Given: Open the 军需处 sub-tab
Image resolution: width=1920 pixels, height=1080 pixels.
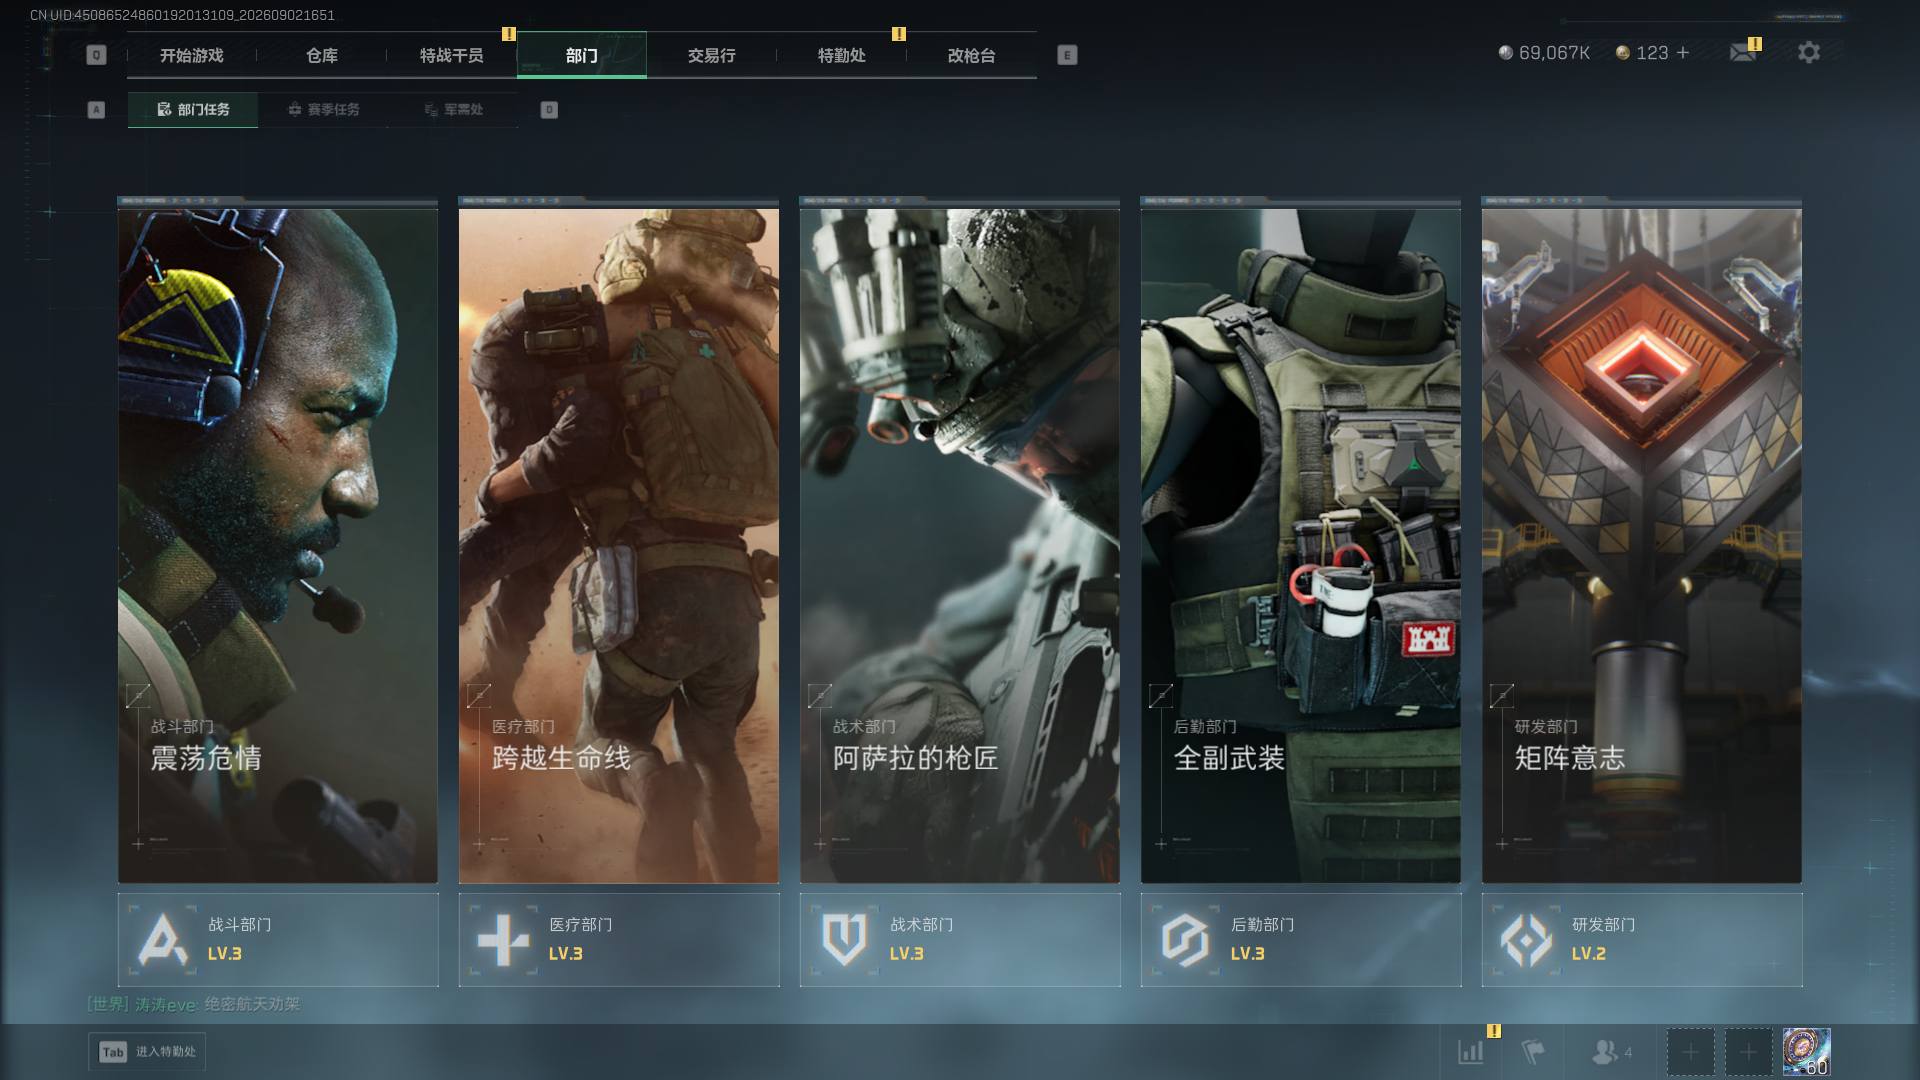Looking at the screenshot, I should tap(453, 110).
